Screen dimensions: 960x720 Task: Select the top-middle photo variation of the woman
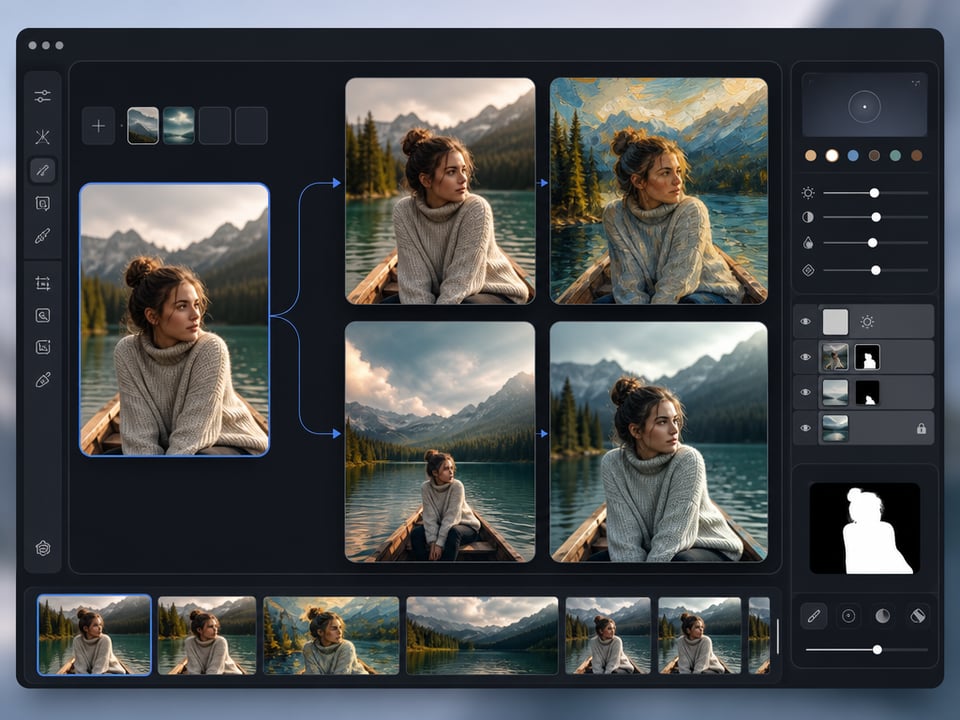pyautogui.click(x=440, y=191)
